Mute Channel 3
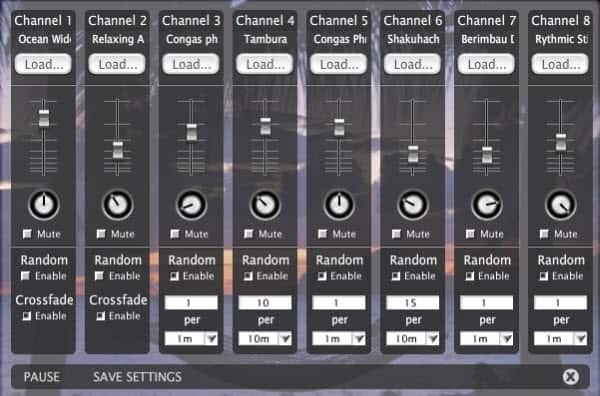The height and width of the screenshot is (396, 600). (x=175, y=234)
